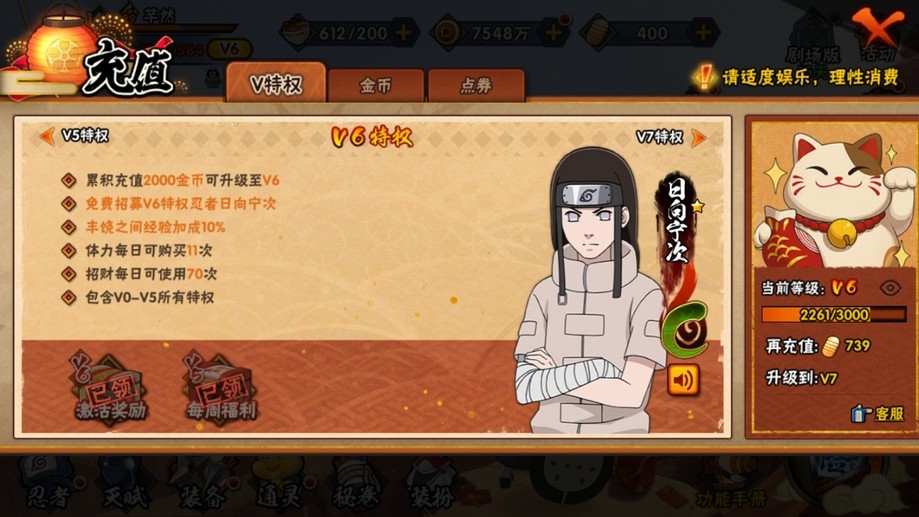Click the 激活奖励 claimed reward icon
Image resolution: width=919 pixels, height=517 pixels.
(x=110, y=387)
